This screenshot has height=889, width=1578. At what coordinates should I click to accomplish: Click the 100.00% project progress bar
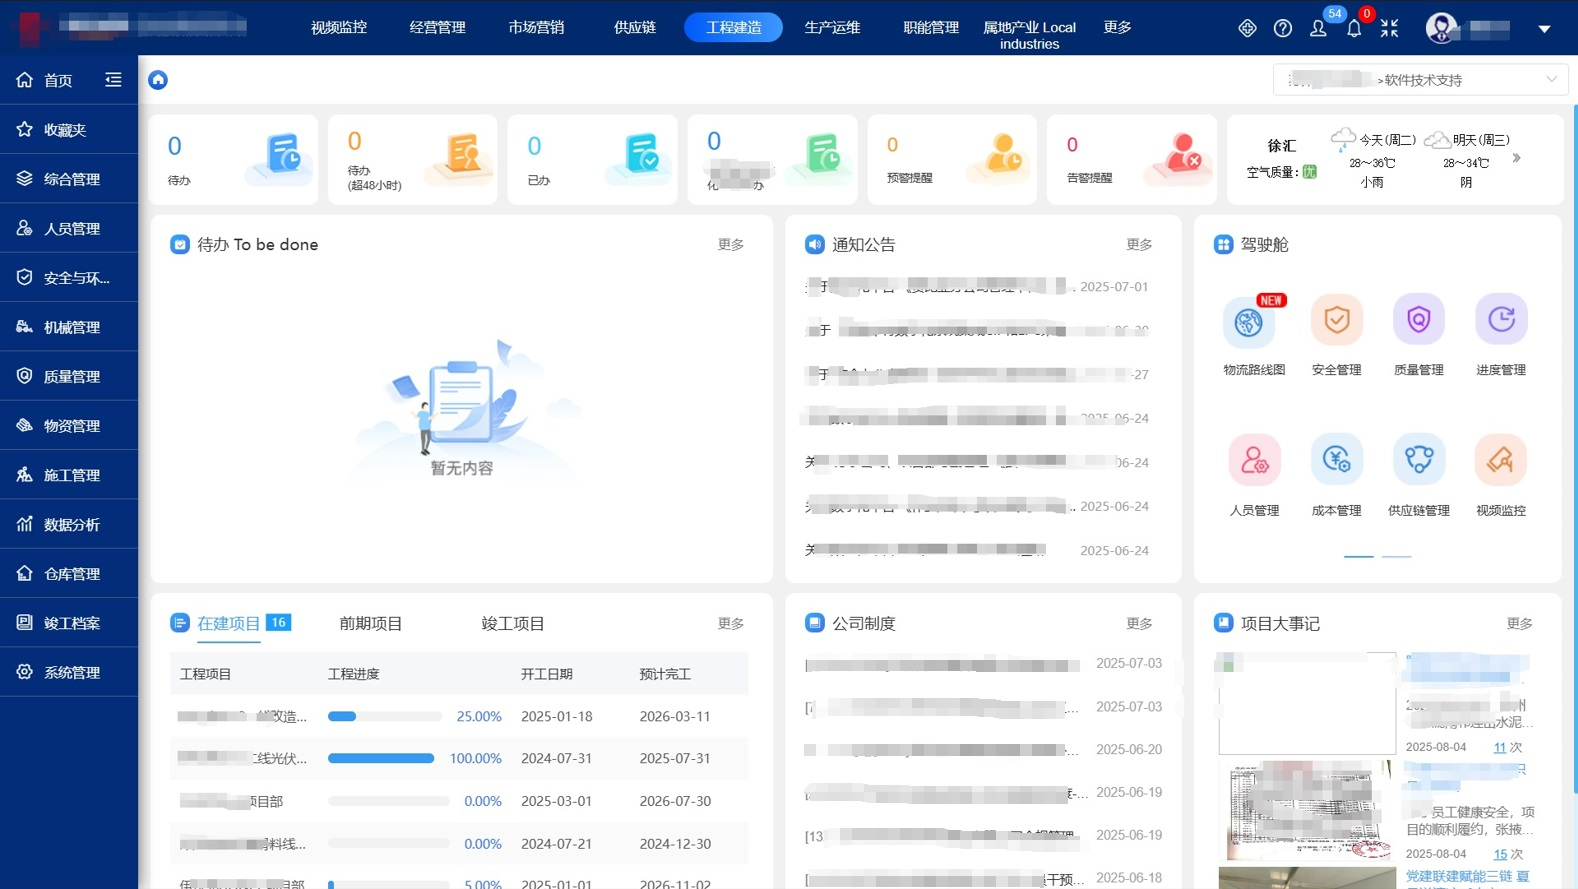pyautogui.click(x=381, y=759)
